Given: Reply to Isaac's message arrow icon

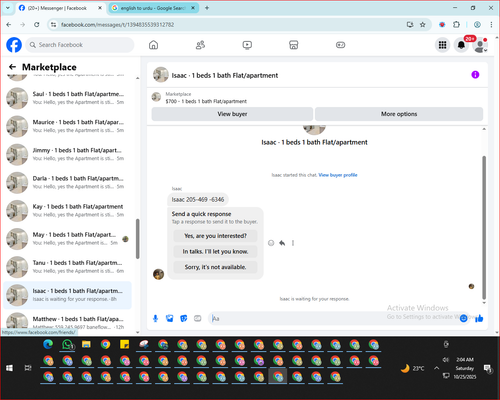Looking at the screenshot, I should pyautogui.click(x=282, y=243).
